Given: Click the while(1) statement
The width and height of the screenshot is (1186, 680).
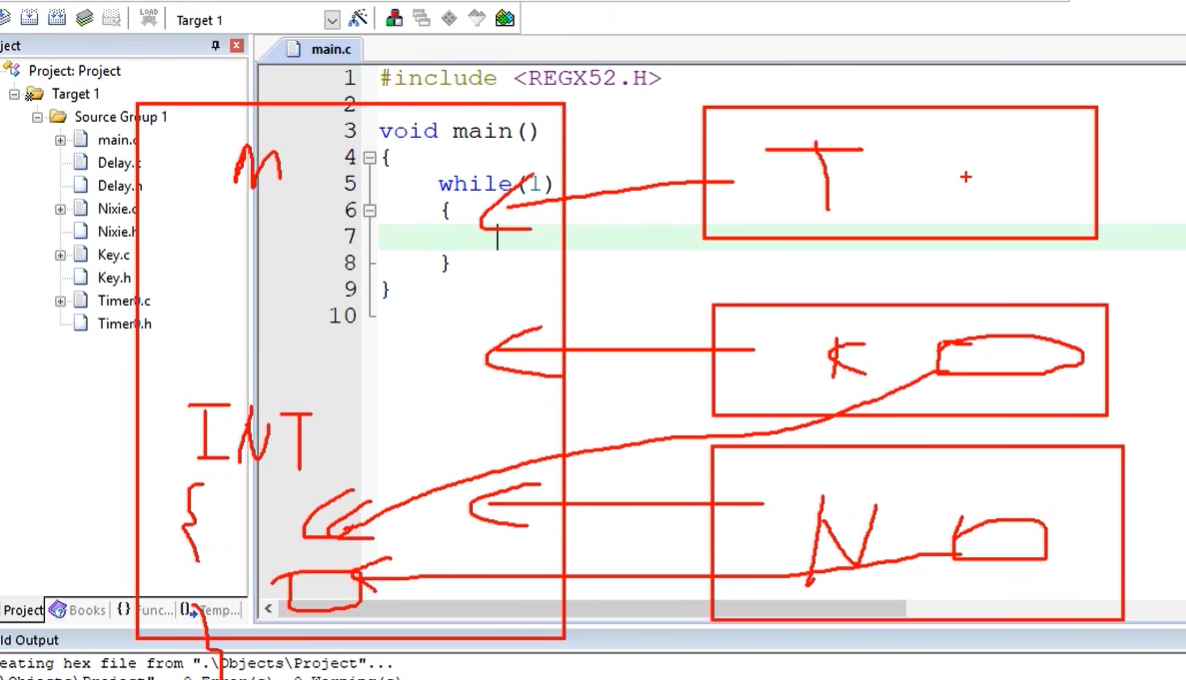Looking at the screenshot, I should pyautogui.click(x=495, y=185).
